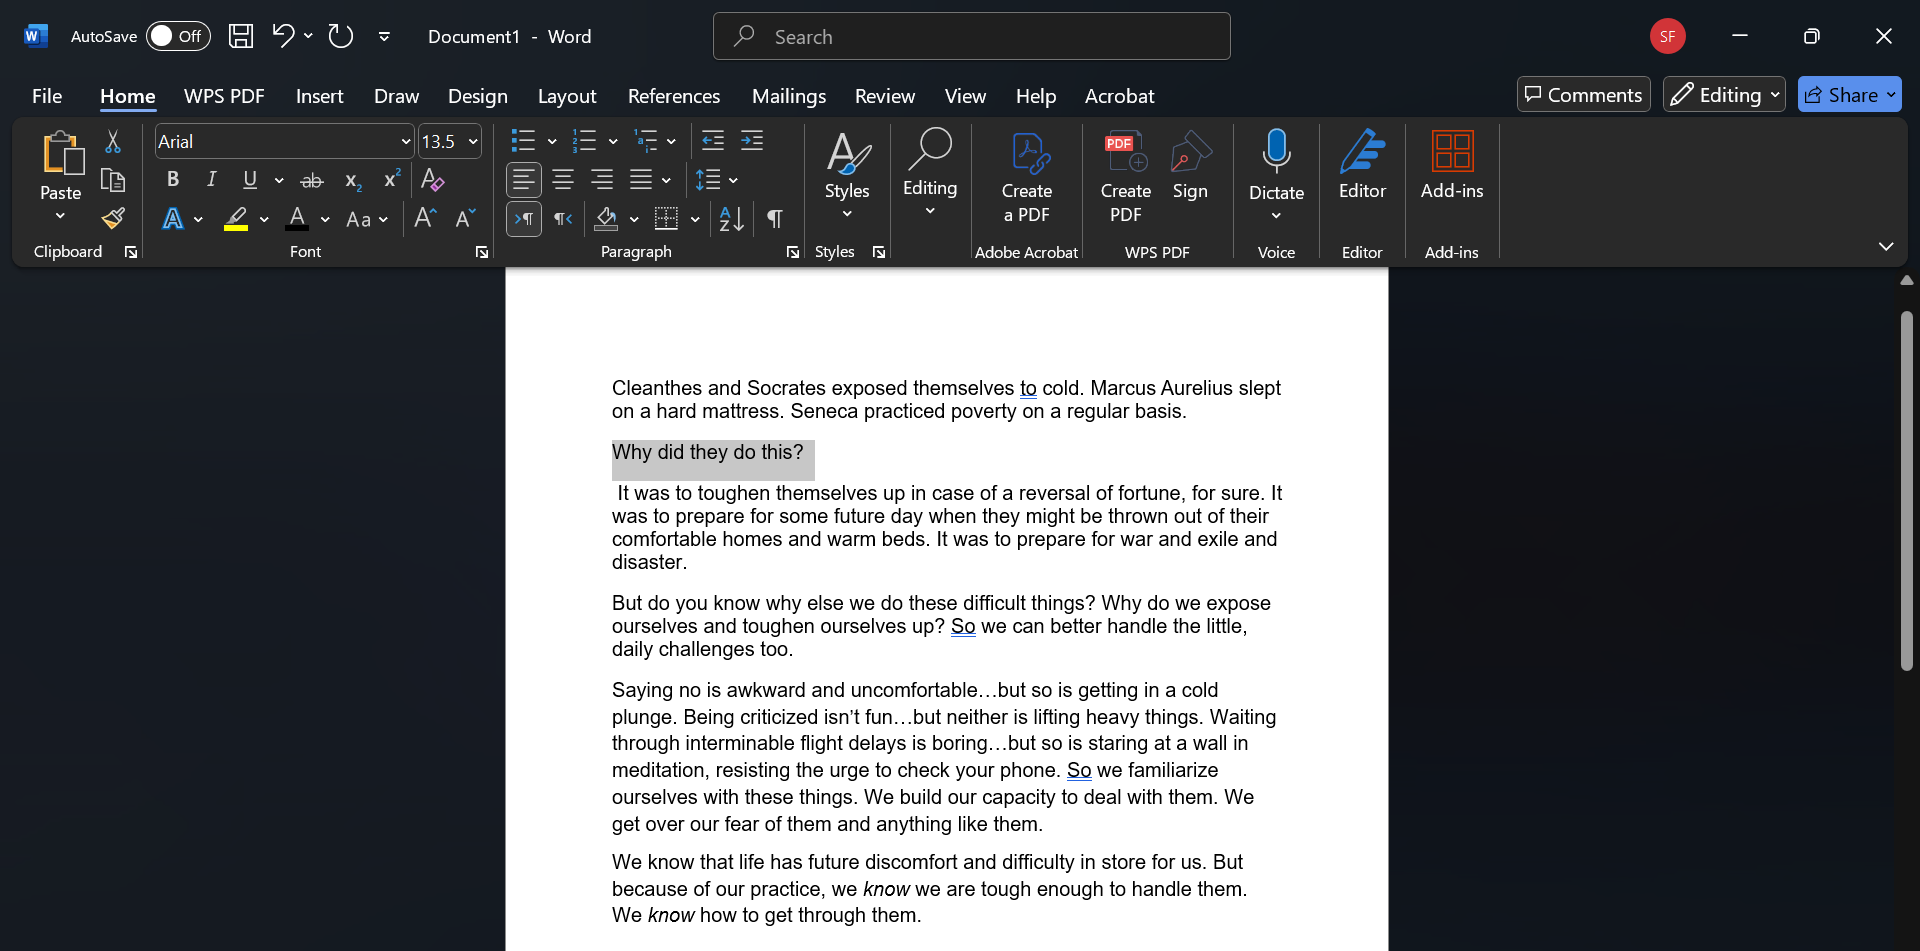This screenshot has height=951, width=1920.
Task: Click in the Search box
Action: pyautogui.click(x=971, y=37)
